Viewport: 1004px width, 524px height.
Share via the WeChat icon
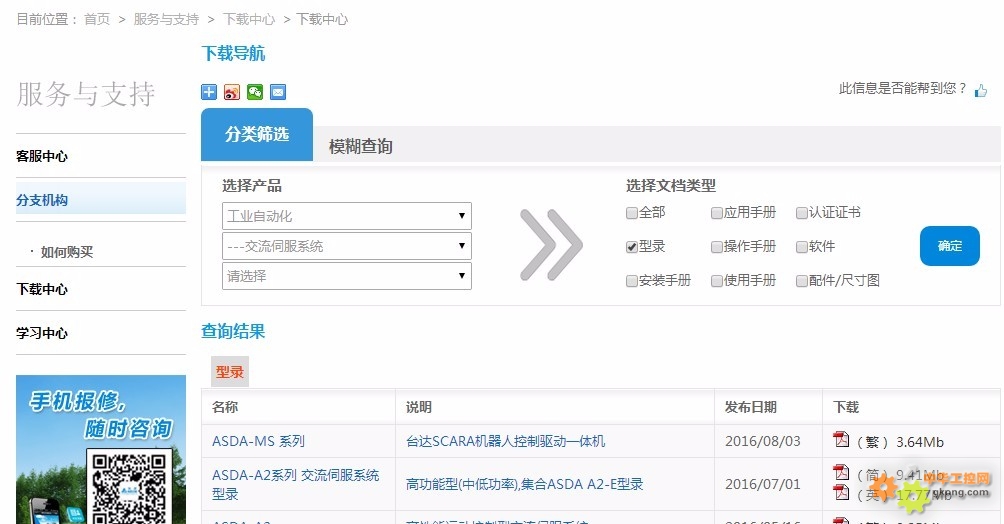pos(255,92)
